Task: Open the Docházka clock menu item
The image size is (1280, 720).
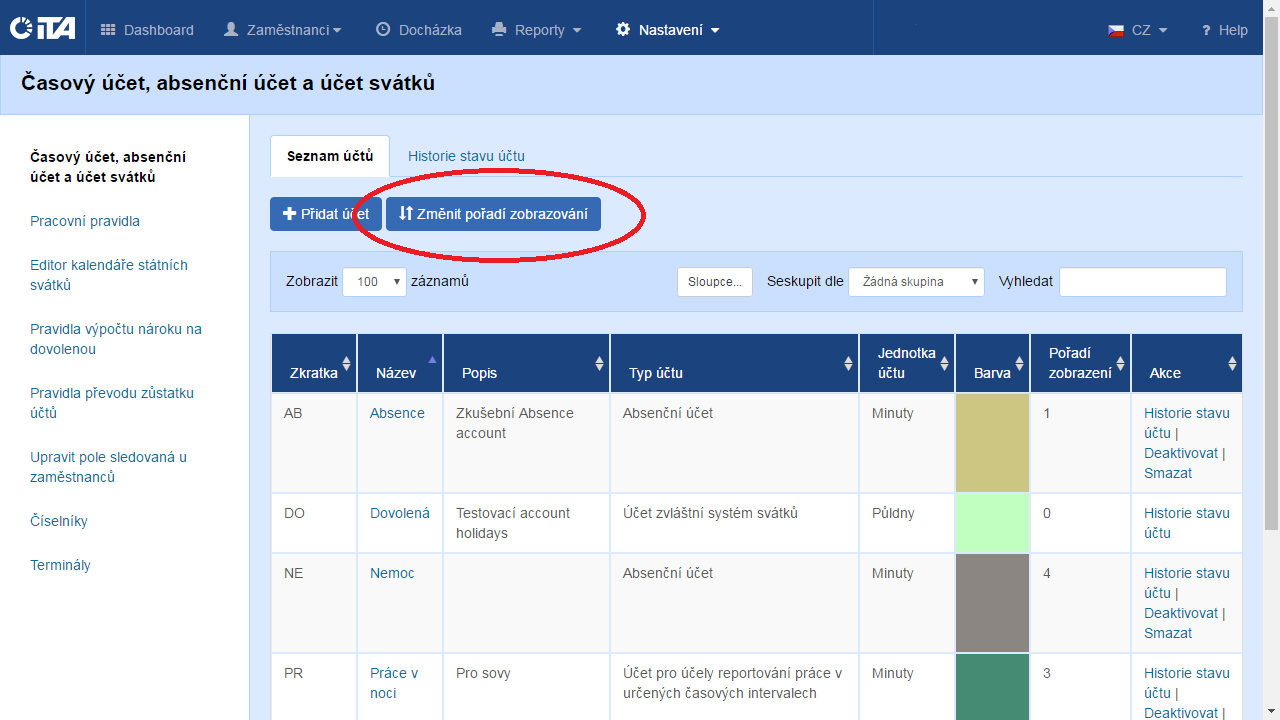Action: (x=418, y=30)
